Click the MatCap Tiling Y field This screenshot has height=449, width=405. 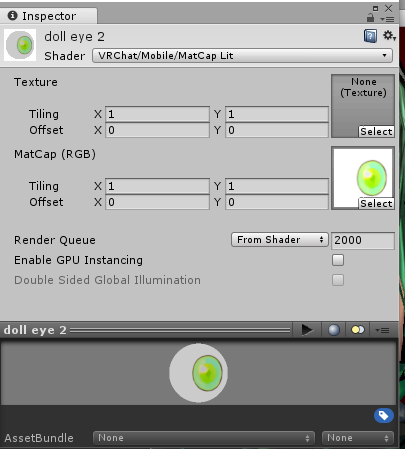pos(277,186)
